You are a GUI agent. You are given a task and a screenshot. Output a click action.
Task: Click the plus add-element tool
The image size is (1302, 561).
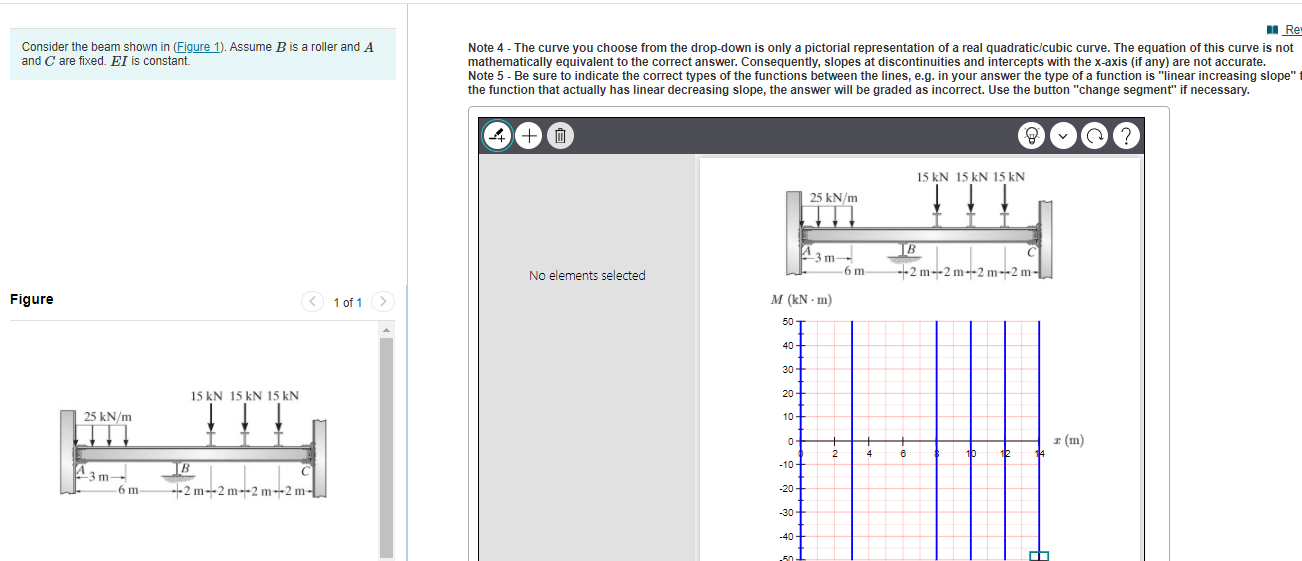click(x=531, y=135)
